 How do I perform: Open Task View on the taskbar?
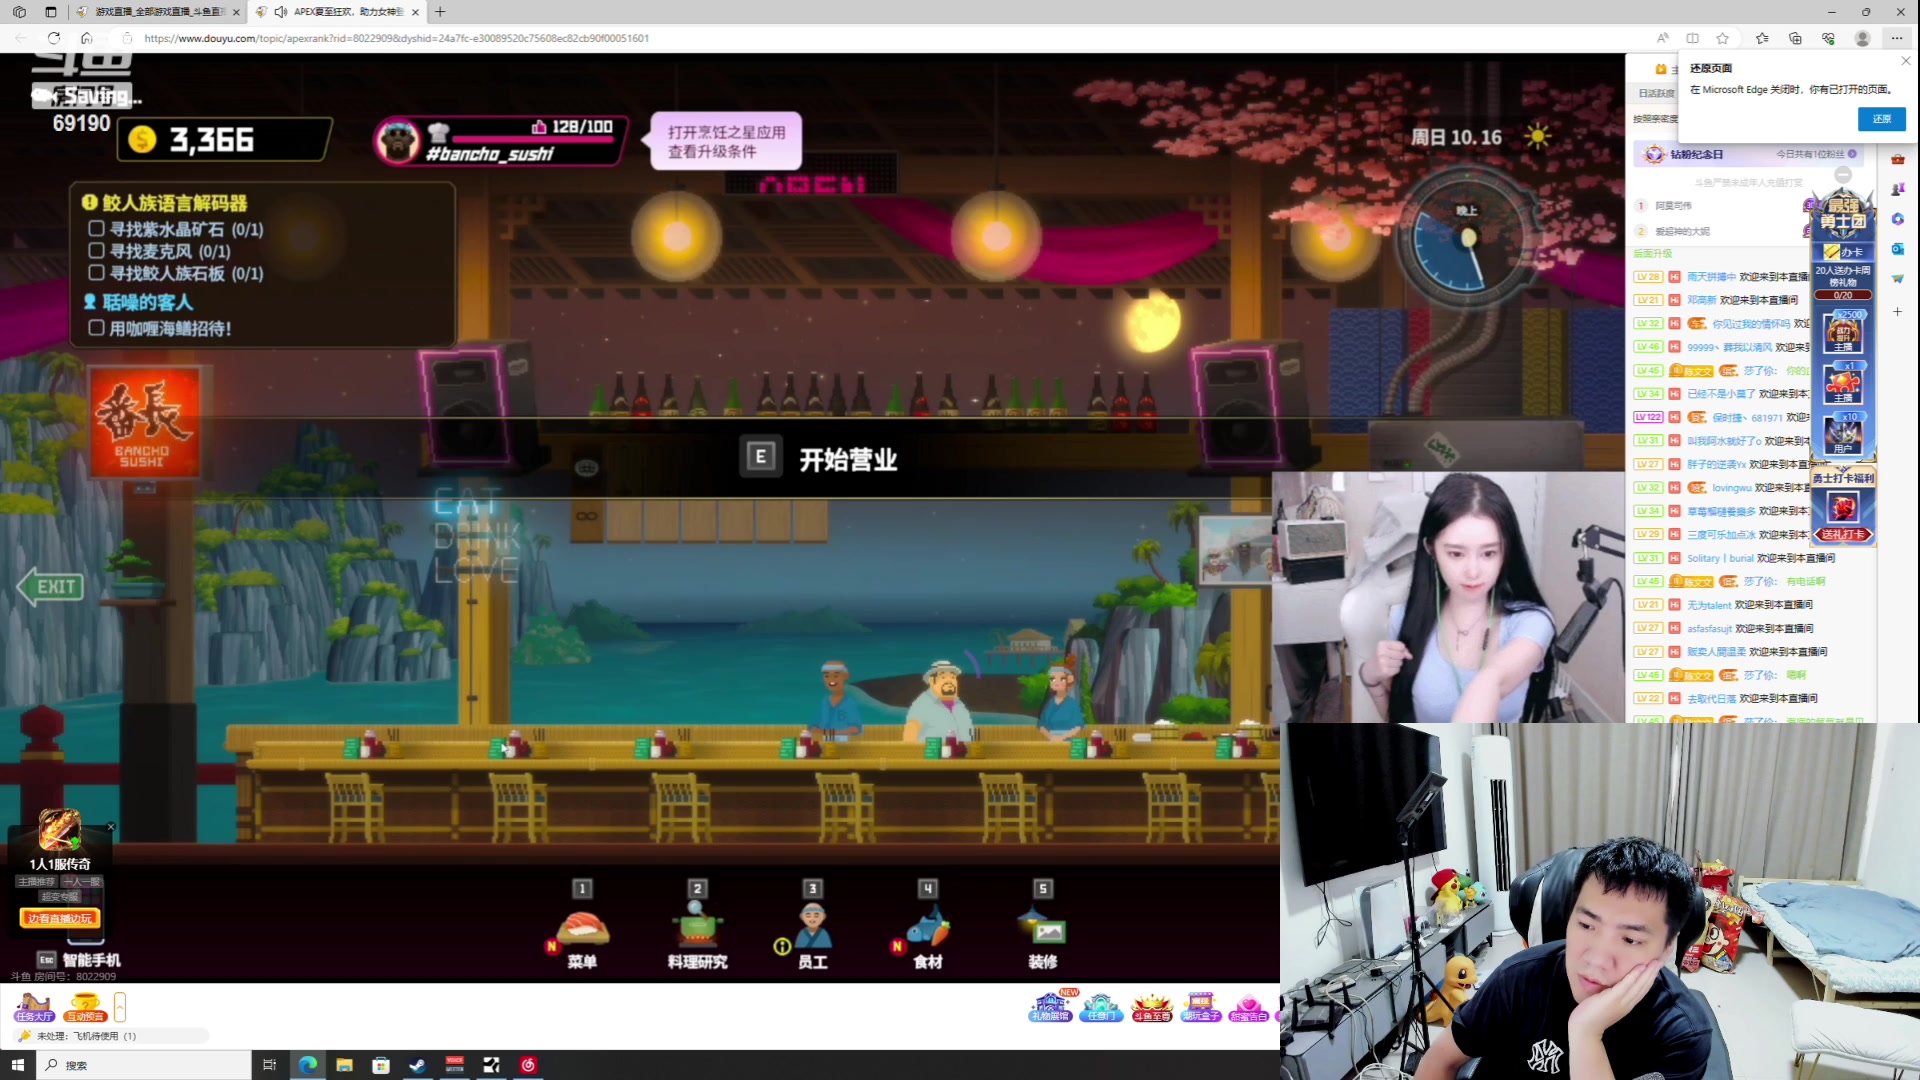click(x=269, y=1065)
